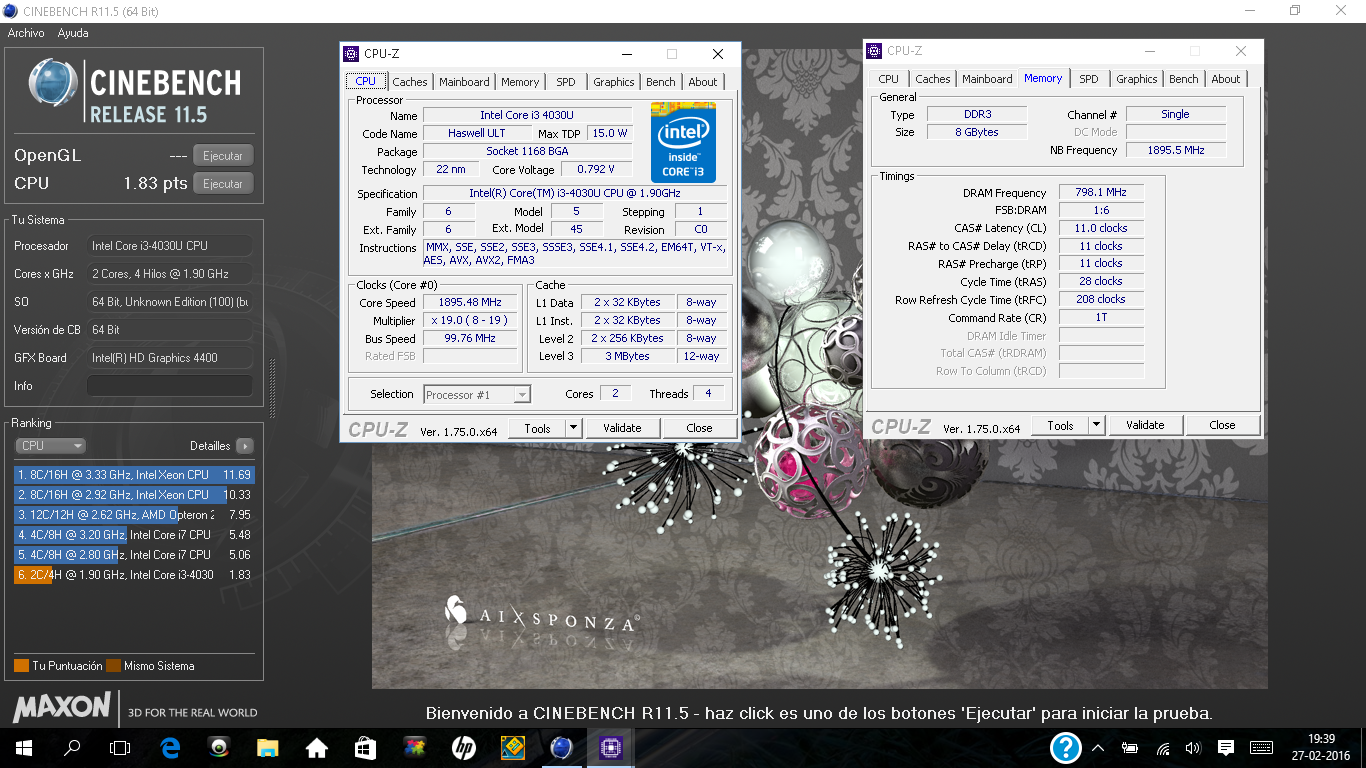This screenshot has width=1366, height=768.
Task: Click Tools button in left CPU-Z window
Action: 537,428
